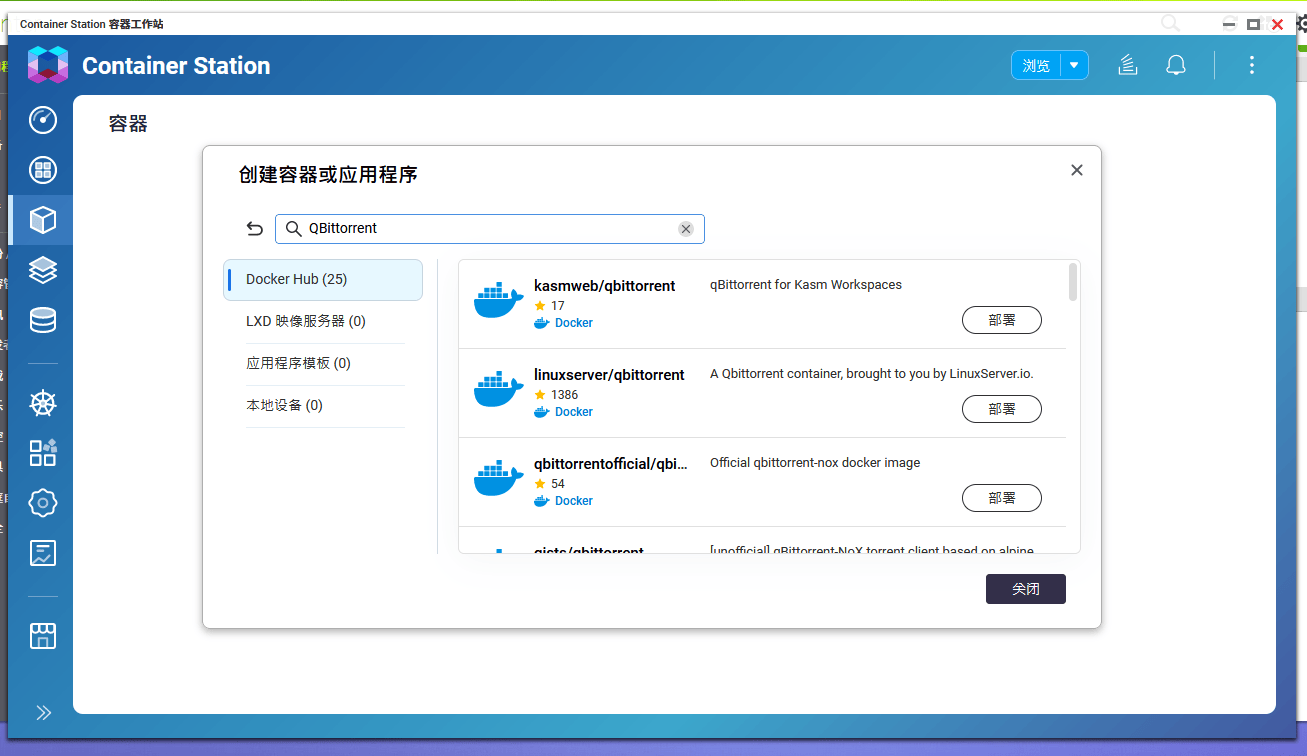This screenshot has width=1307, height=756.
Task: Open Docker link under qbittorrentofficial
Action: (x=574, y=501)
